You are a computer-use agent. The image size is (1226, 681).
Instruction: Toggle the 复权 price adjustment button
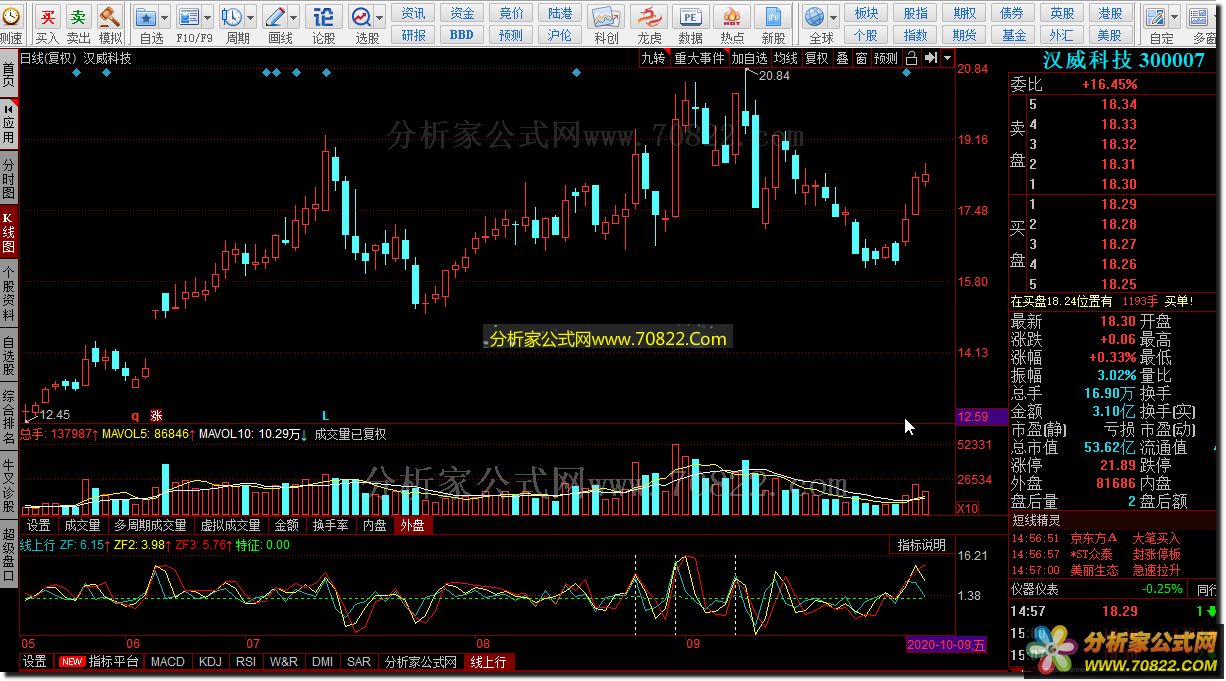[x=817, y=58]
